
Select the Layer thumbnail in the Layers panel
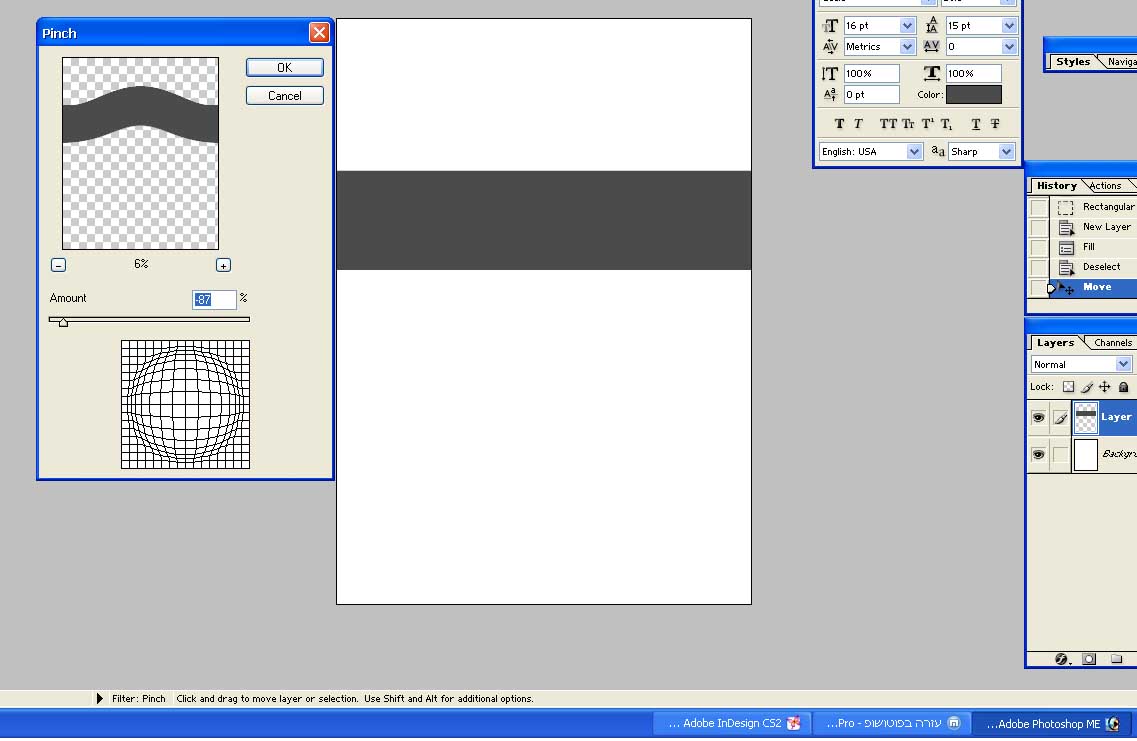click(x=1086, y=418)
